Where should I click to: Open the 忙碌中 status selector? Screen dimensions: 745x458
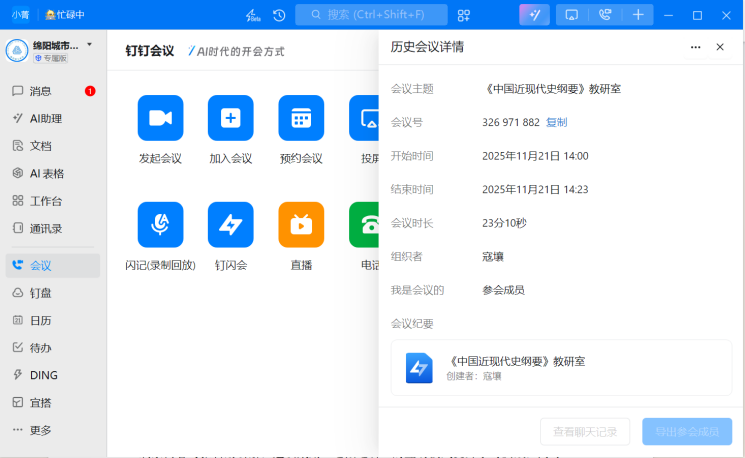(65, 15)
